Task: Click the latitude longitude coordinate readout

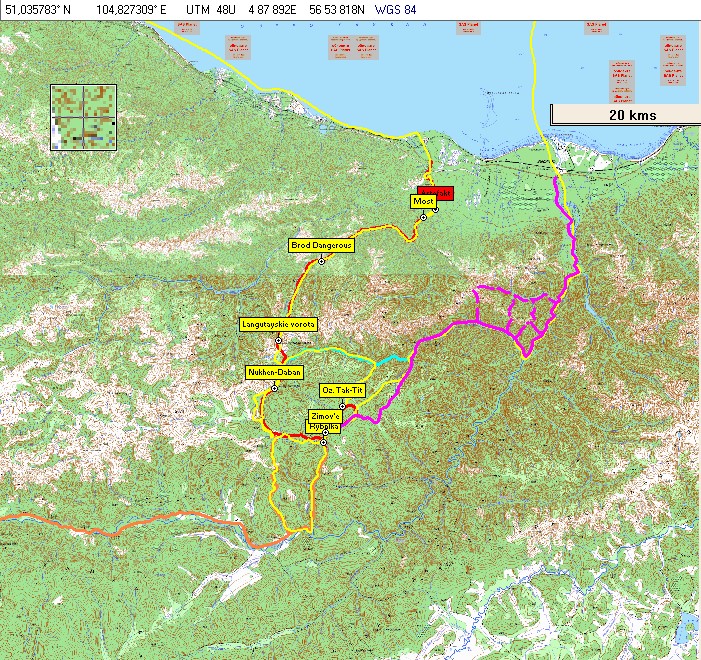Action: tap(88, 7)
